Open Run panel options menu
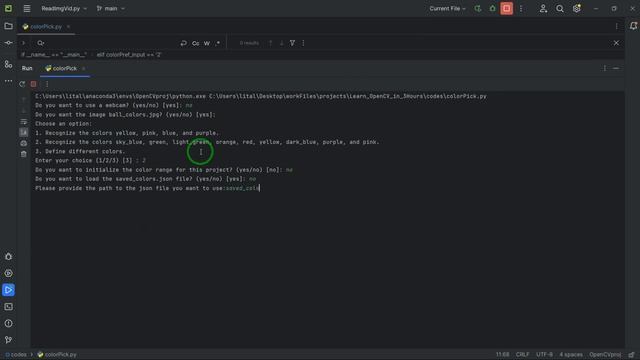640x360 pixels. [x=605, y=68]
